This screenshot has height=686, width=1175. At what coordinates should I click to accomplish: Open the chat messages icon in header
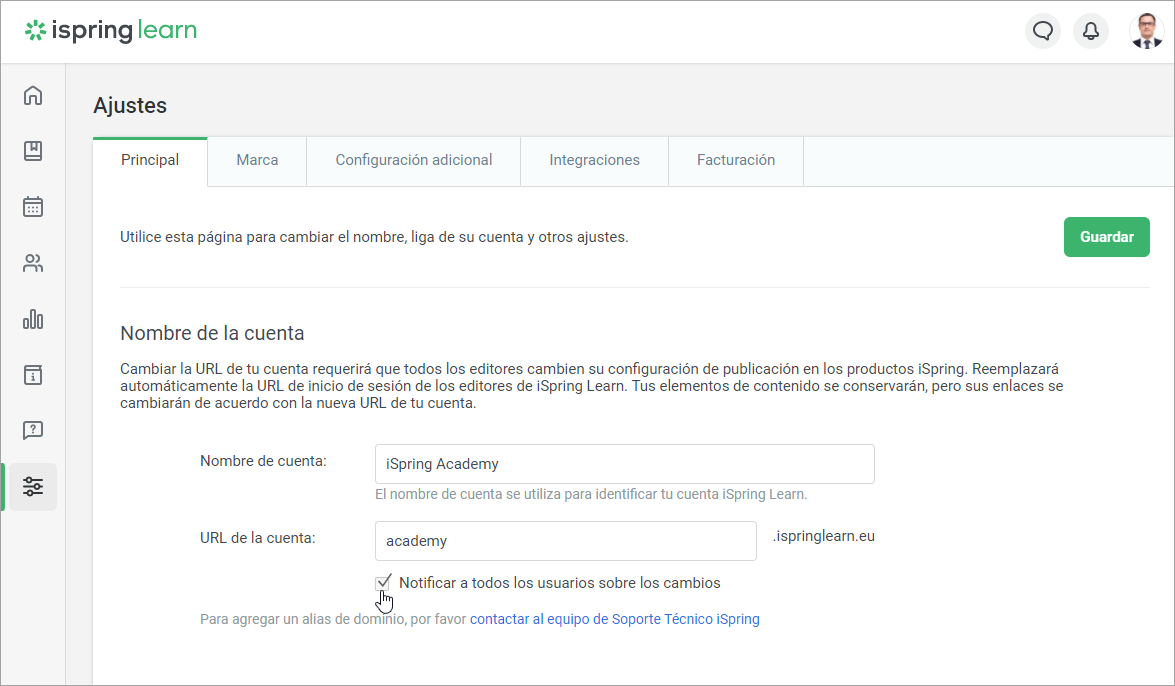tap(1043, 31)
